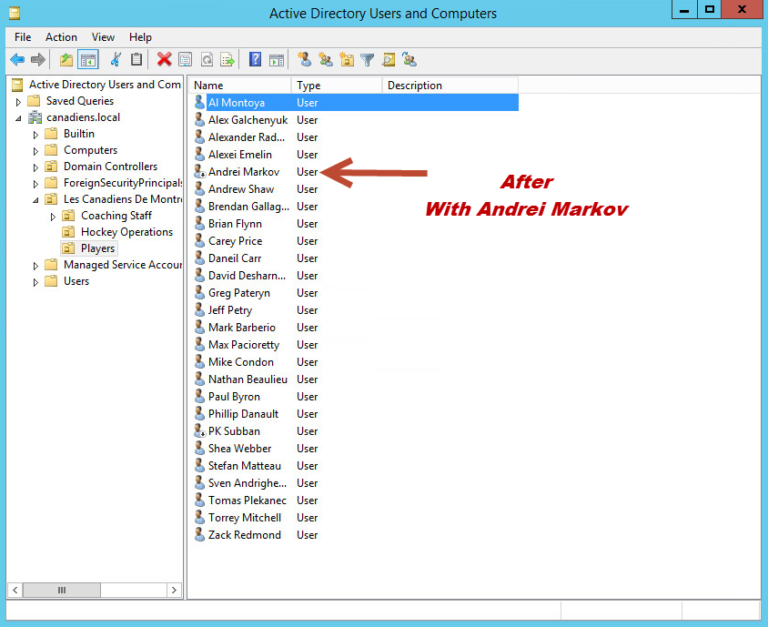Click Al Montoya user icon
Image resolution: width=768 pixels, height=627 pixels.
(199, 102)
